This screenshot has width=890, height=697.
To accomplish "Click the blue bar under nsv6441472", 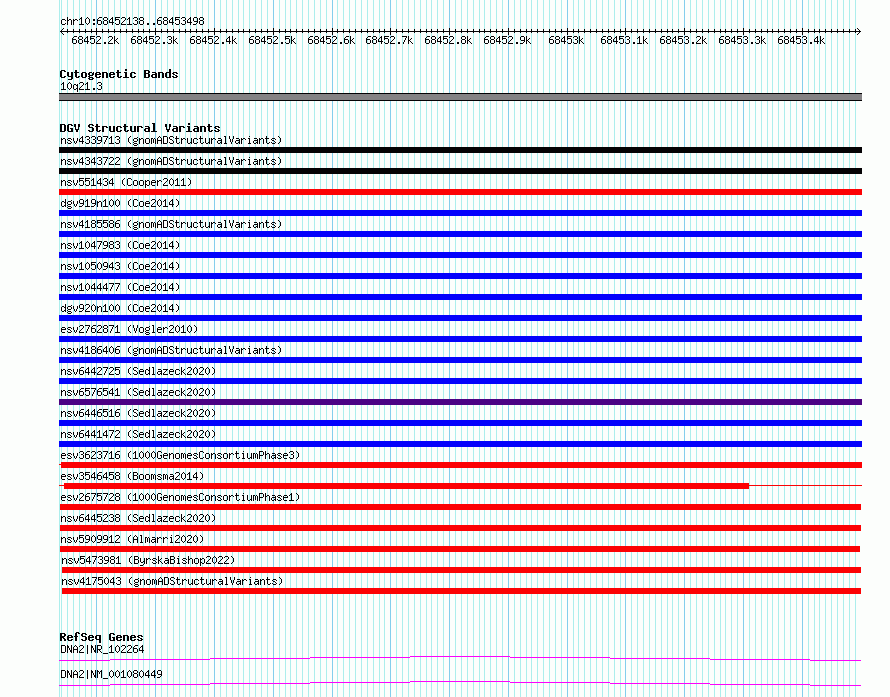I will (460, 444).
